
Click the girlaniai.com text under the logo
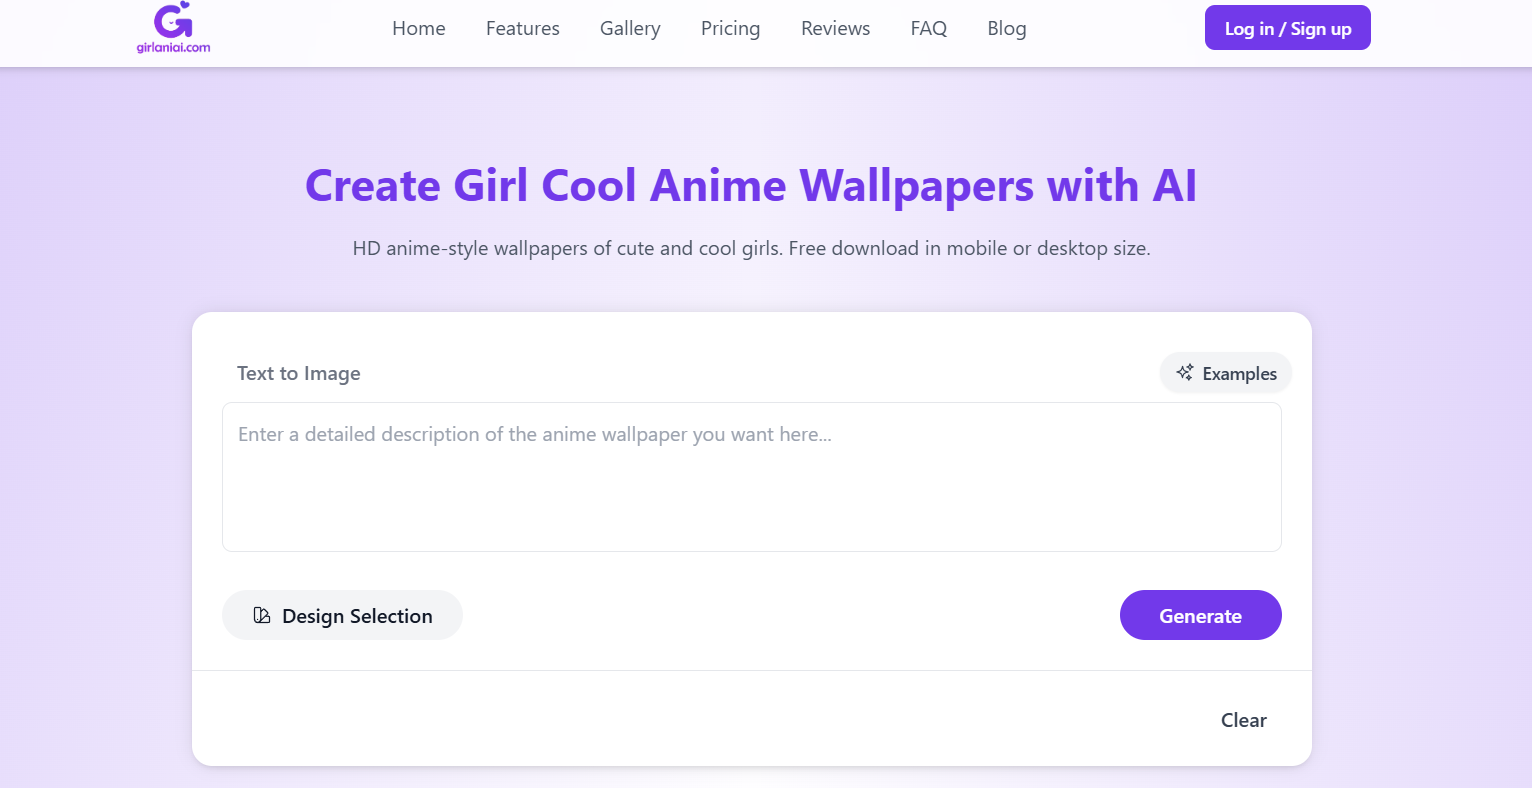[x=173, y=47]
